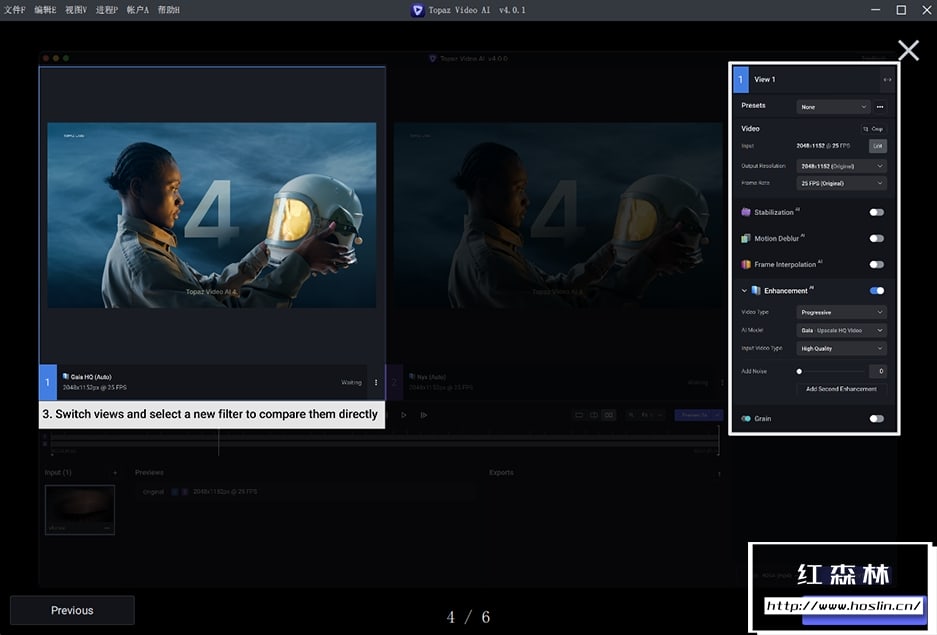Click the Motion Deblur filter icon
The height and width of the screenshot is (635, 937).
pyautogui.click(x=746, y=239)
